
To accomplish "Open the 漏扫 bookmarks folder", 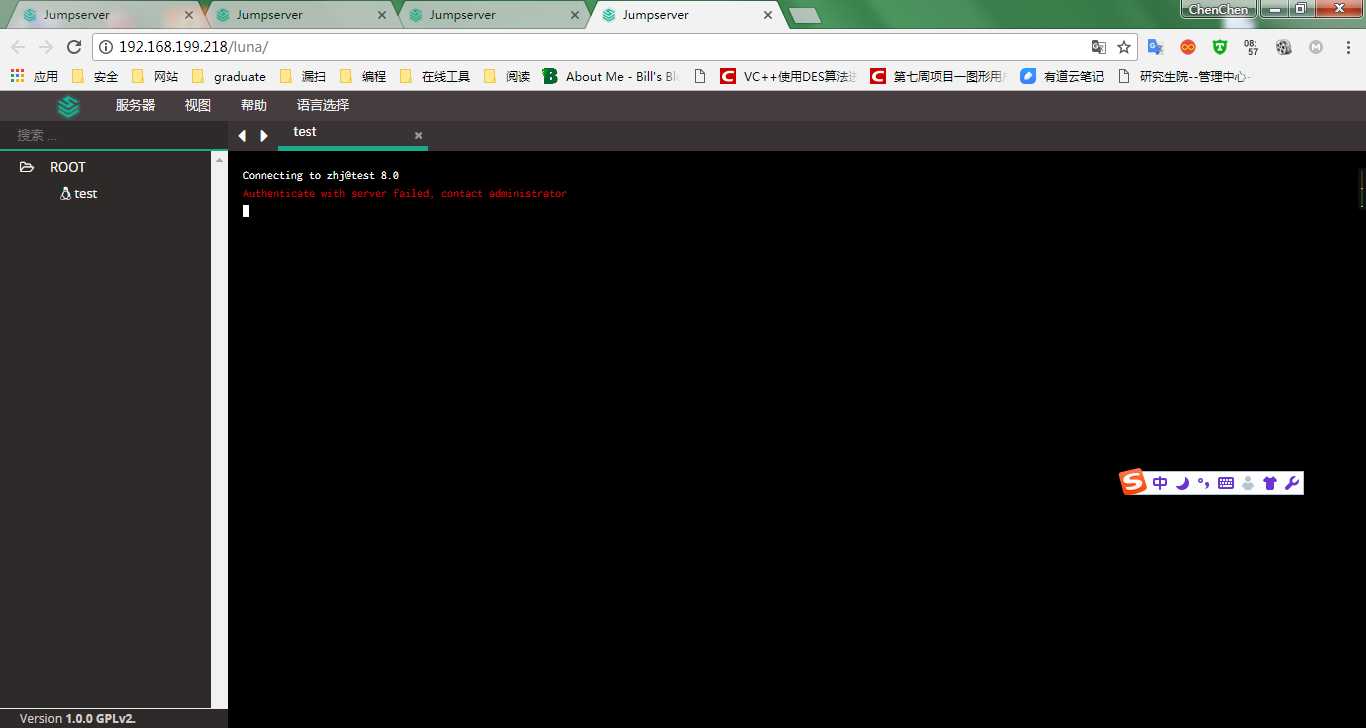I will click(303, 76).
